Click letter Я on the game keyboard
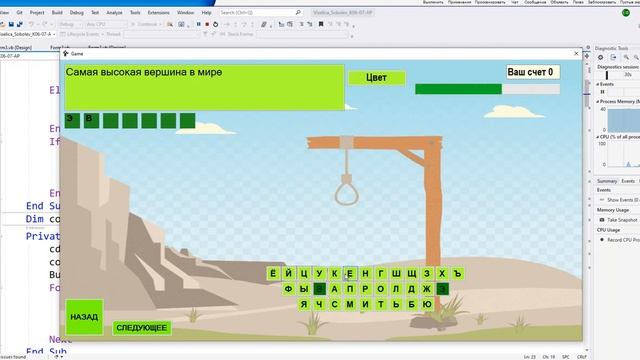This screenshot has height=360, width=640. tap(304, 304)
